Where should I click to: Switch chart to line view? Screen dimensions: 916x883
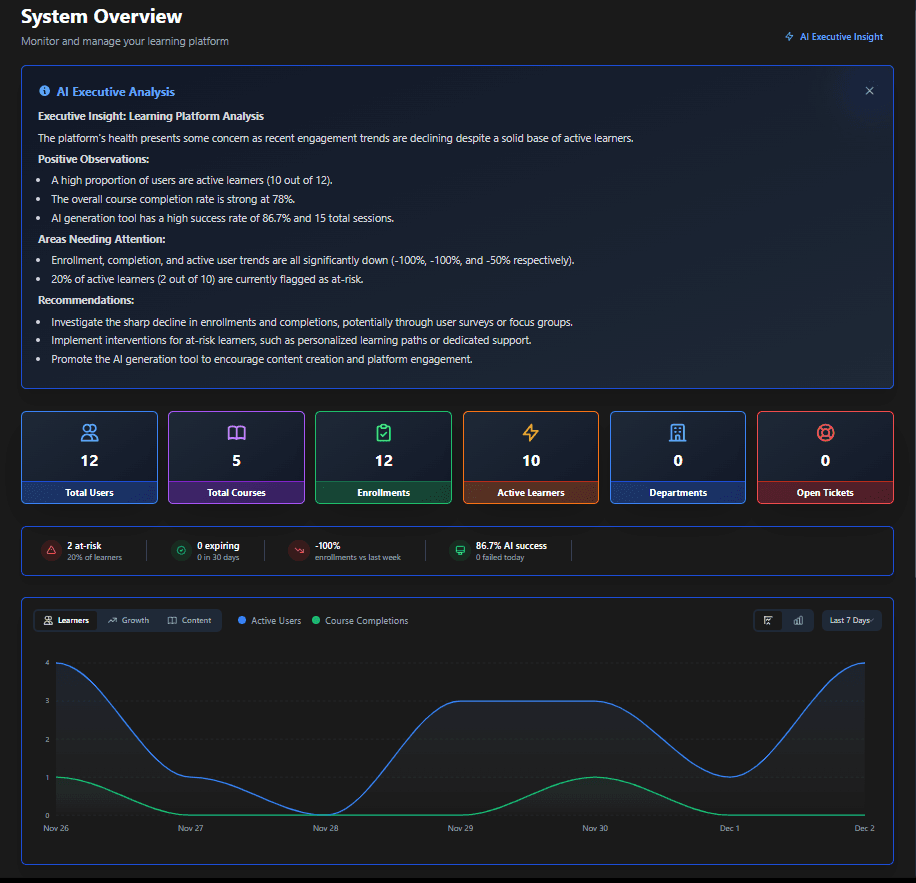768,620
